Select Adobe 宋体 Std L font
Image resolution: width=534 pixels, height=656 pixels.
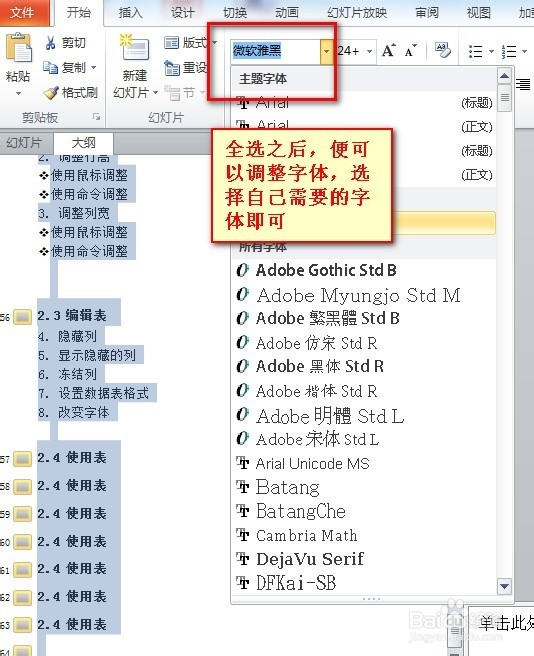tap(364, 439)
